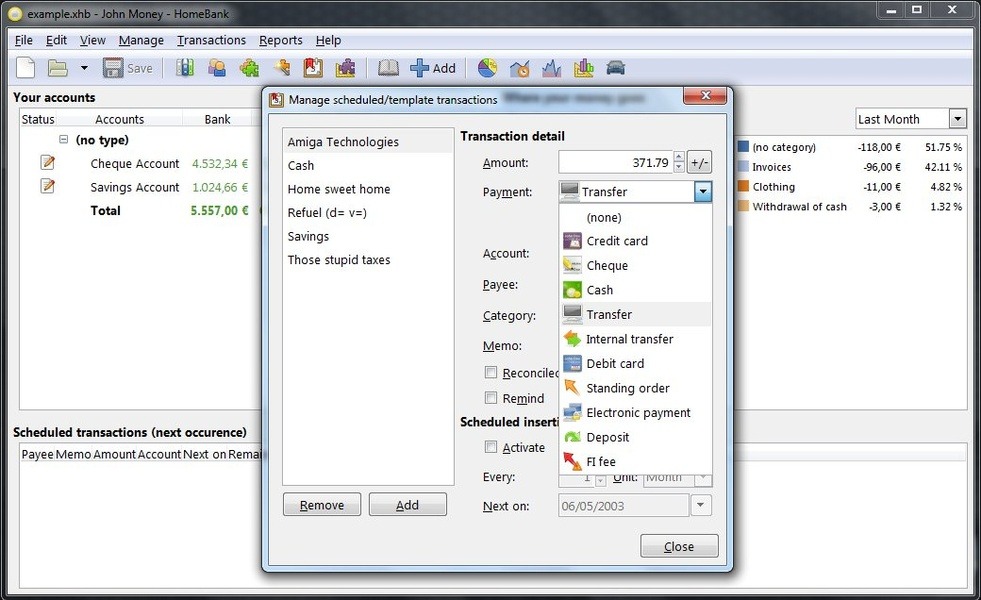The width and height of the screenshot is (981, 600).
Task: Open the car cost report icon
Action: 616,68
